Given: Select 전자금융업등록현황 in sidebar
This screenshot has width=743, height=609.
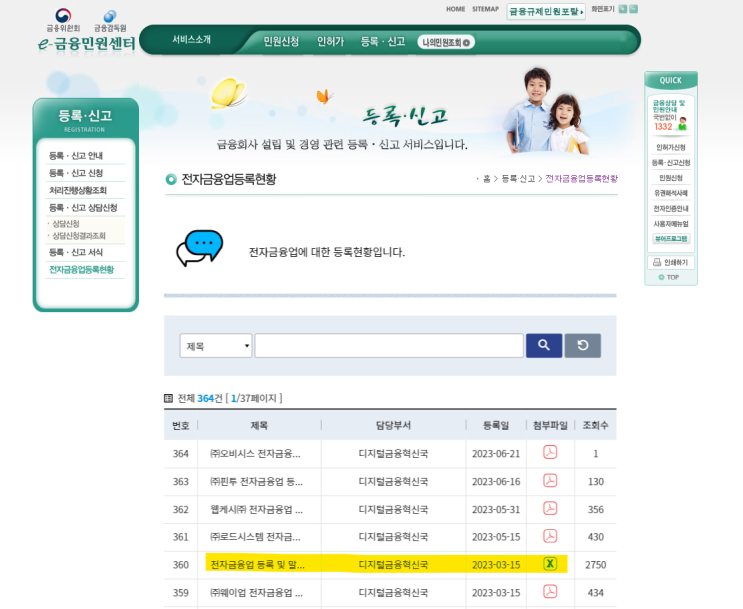Looking at the screenshot, I should click(82, 270).
